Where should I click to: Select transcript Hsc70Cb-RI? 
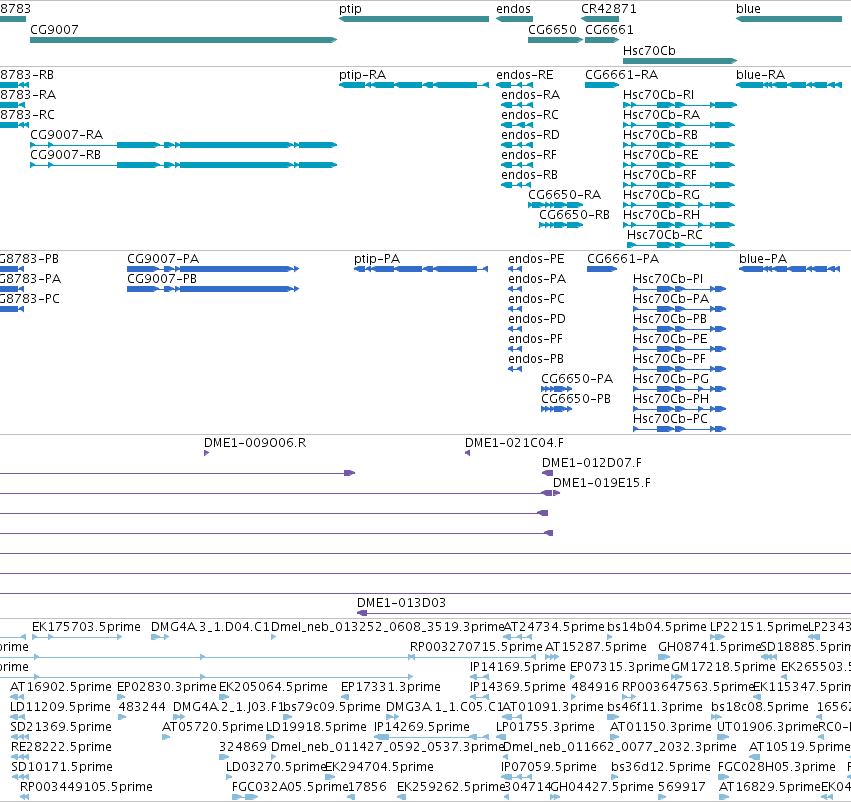point(679,105)
